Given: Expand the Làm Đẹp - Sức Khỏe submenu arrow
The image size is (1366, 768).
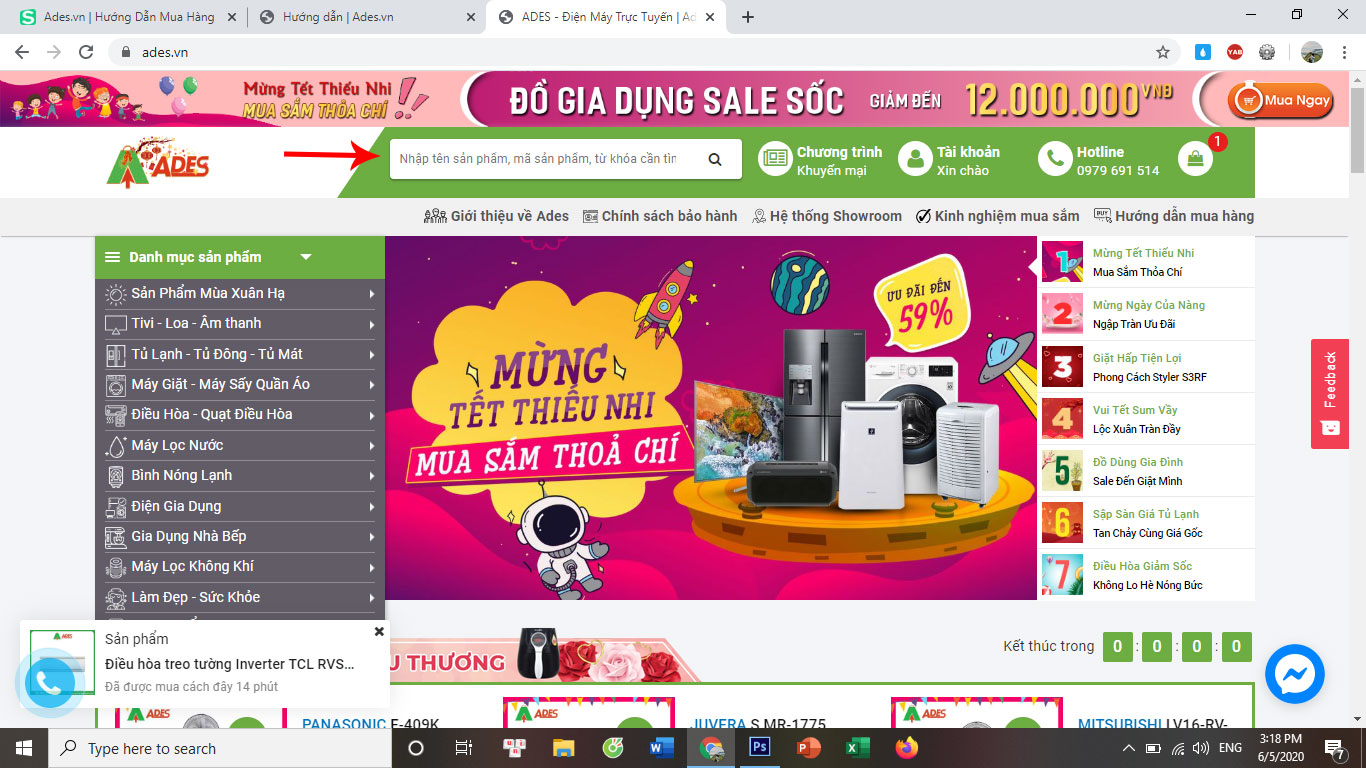Looking at the screenshot, I should pyautogui.click(x=372, y=598).
